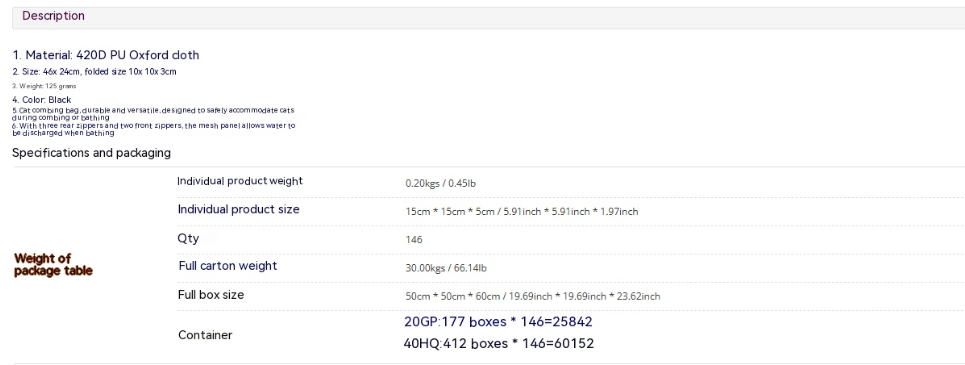Open the Description tab header
Image resolution: width=965 pixels, height=365 pixels.
[x=54, y=16]
